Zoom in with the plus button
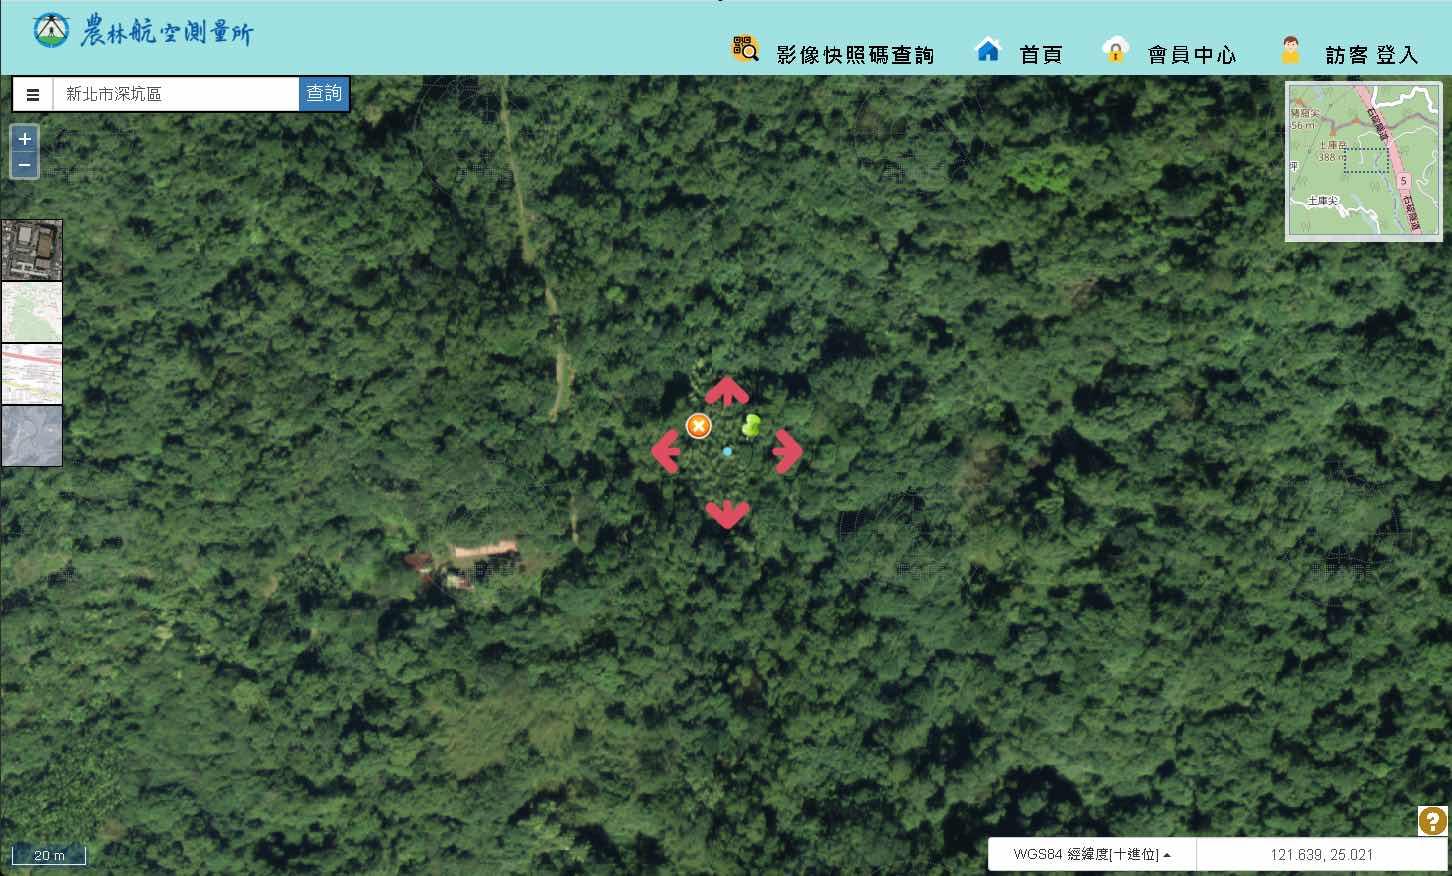Image resolution: width=1452 pixels, height=876 pixels. coord(25,139)
